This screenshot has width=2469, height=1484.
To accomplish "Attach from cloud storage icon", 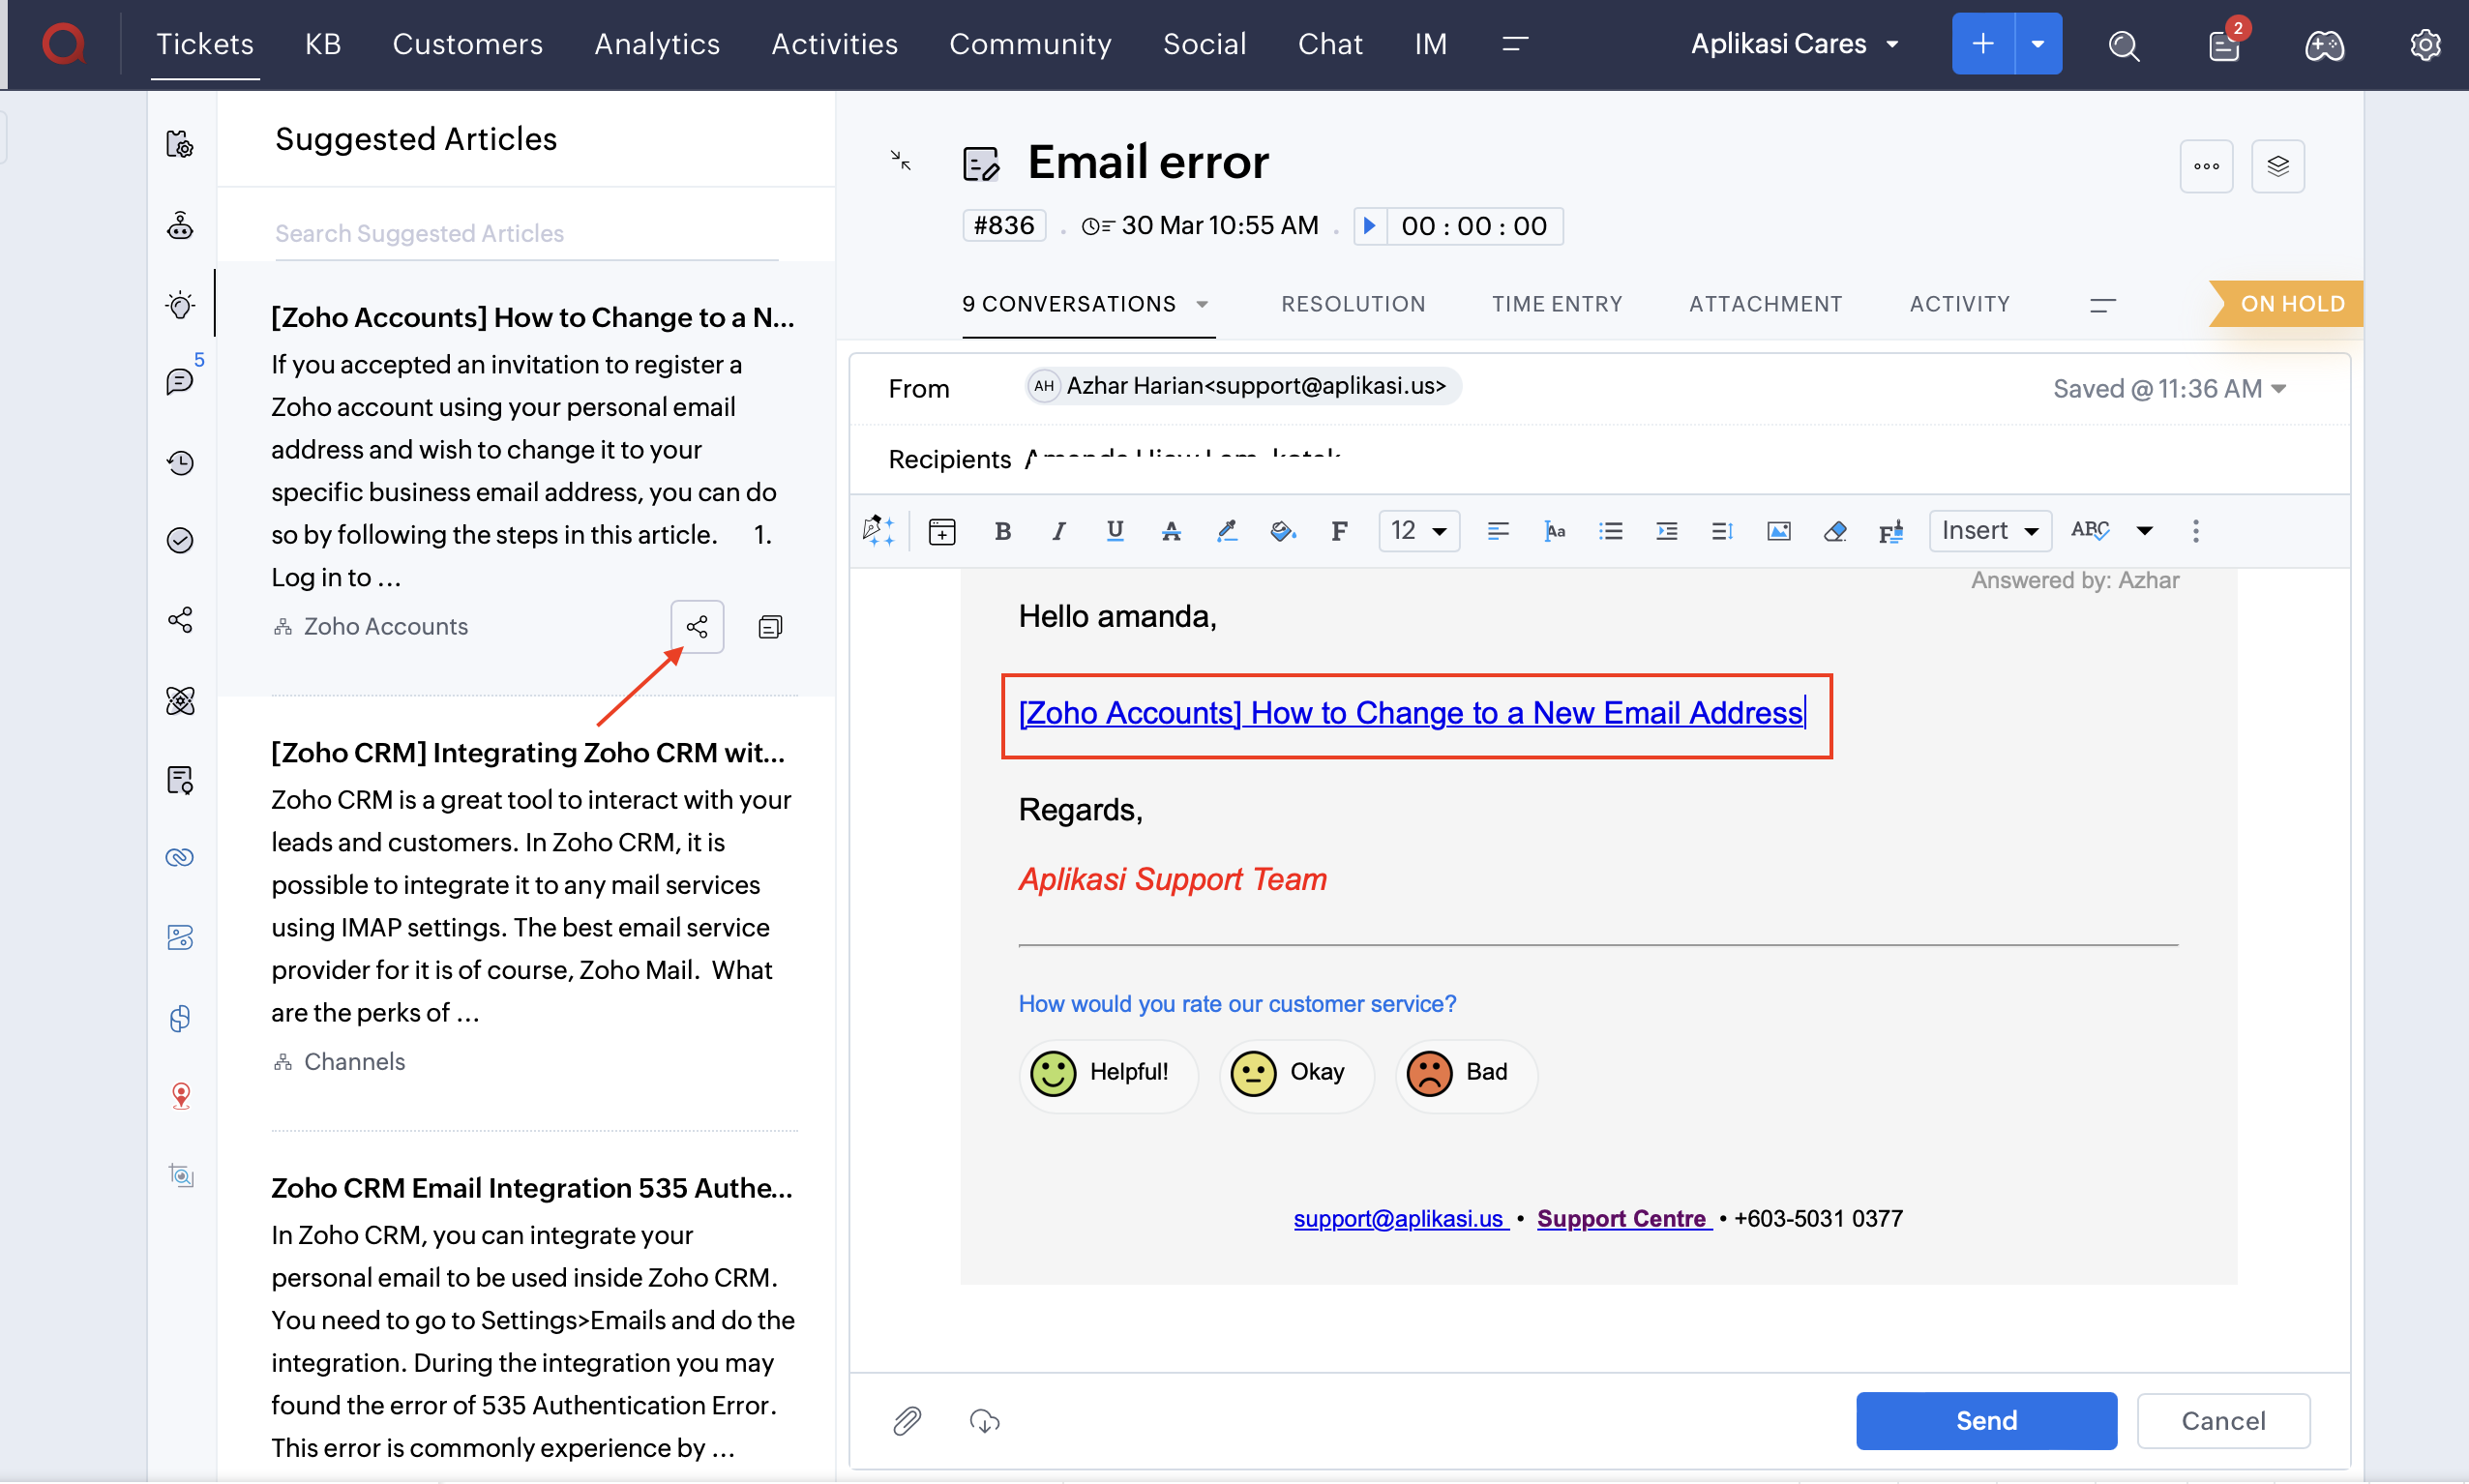I will (x=984, y=1420).
